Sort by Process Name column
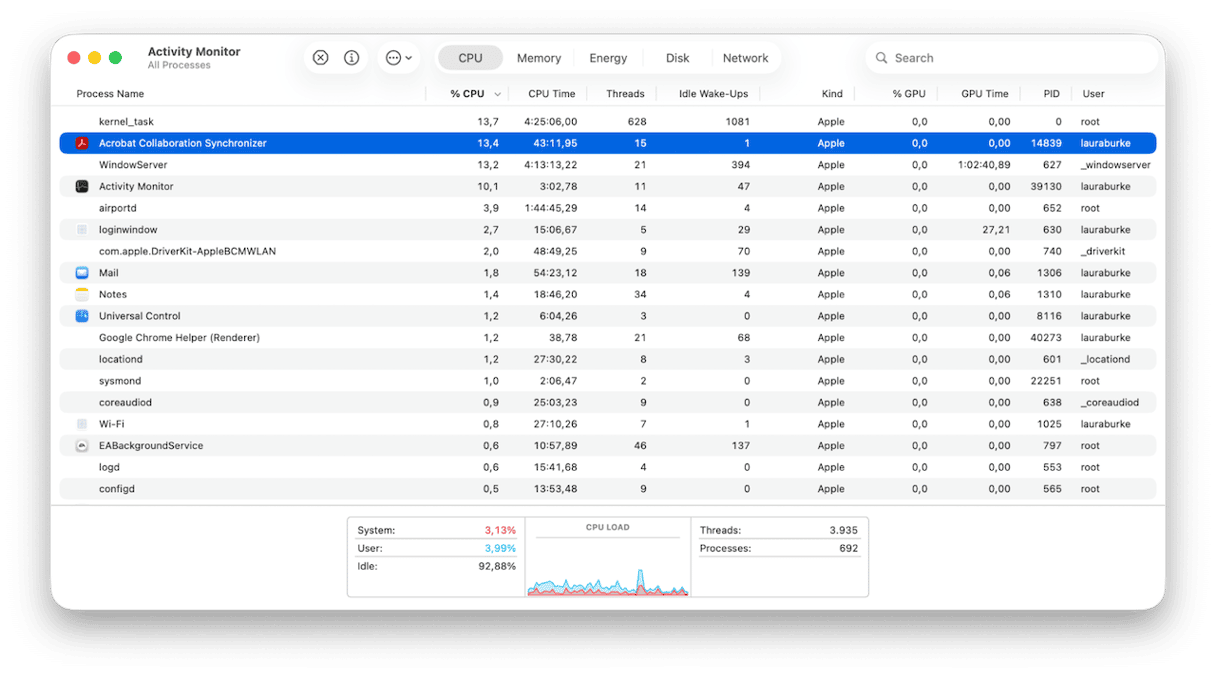 coord(110,94)
